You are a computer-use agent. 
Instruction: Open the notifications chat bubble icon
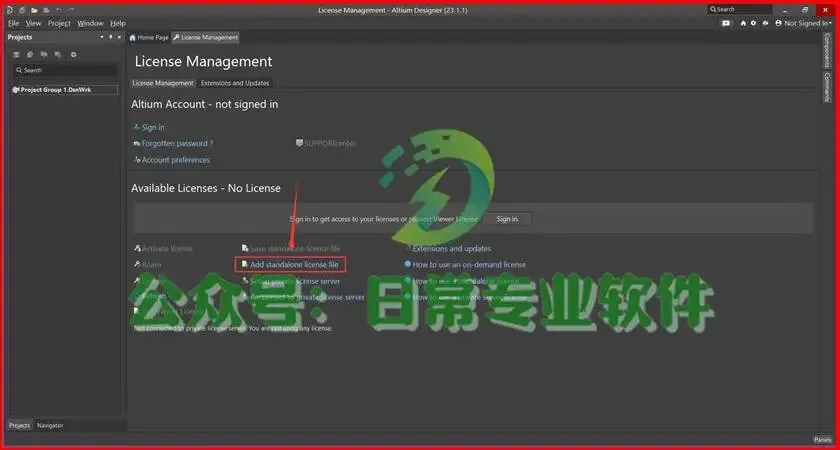click(726, 24)
